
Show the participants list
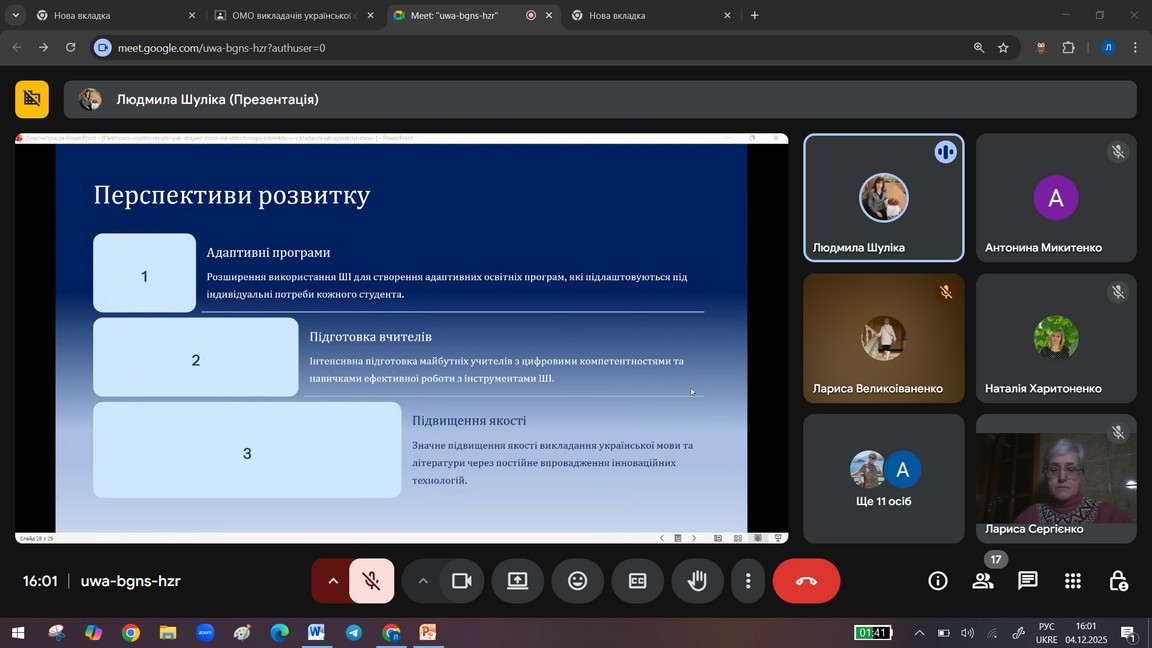tap(983, 581)
